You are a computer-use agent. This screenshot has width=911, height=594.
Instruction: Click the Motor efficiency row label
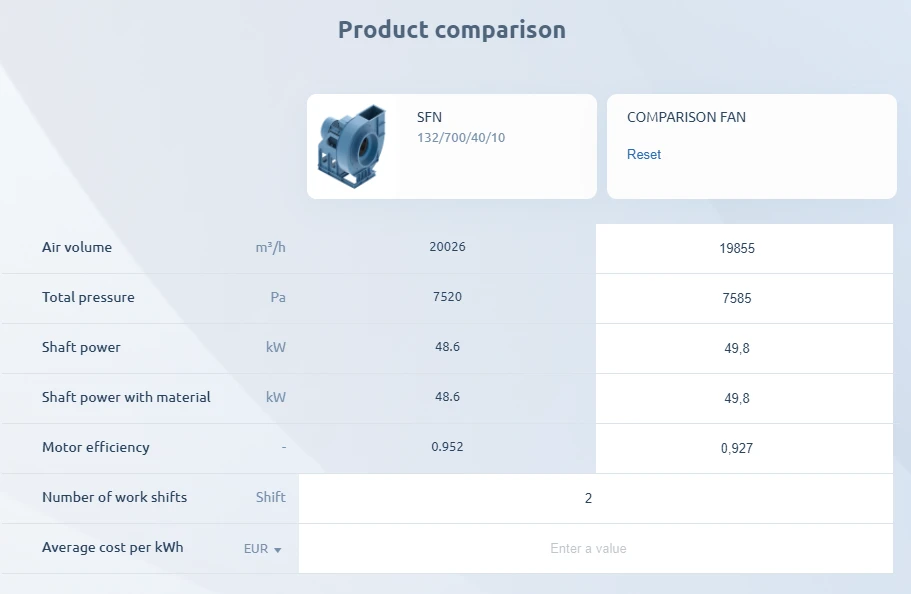click(96, 447)
